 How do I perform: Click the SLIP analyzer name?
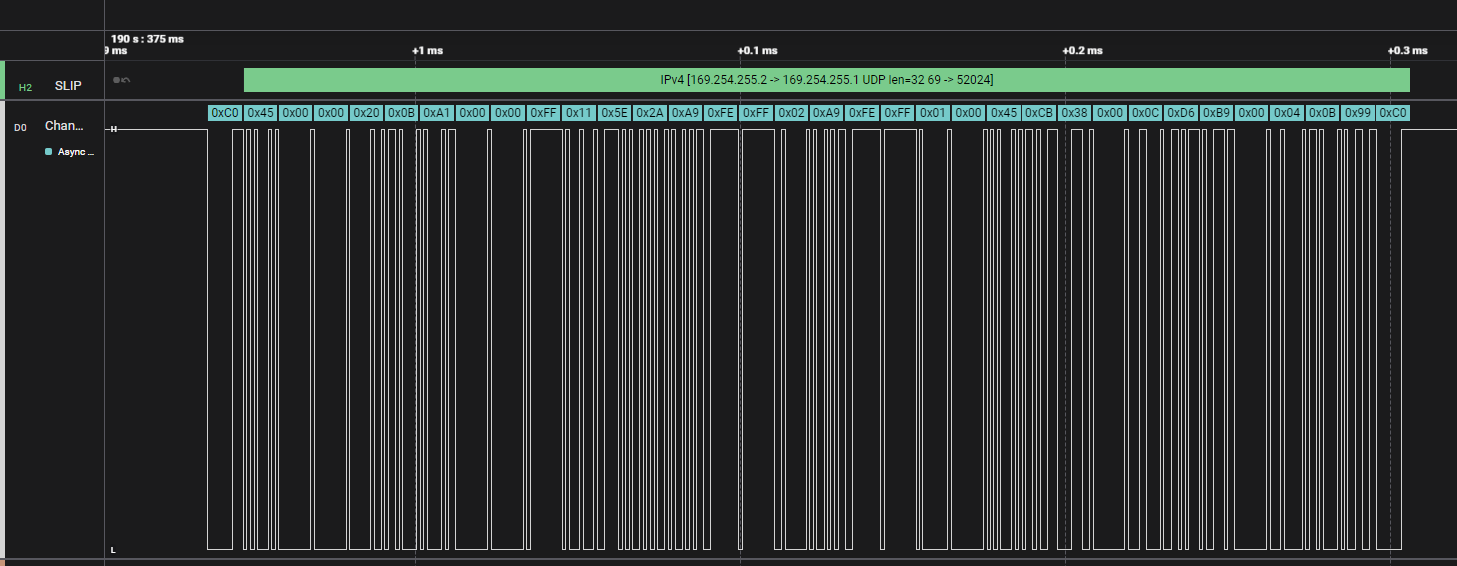(x=68, y=86)
